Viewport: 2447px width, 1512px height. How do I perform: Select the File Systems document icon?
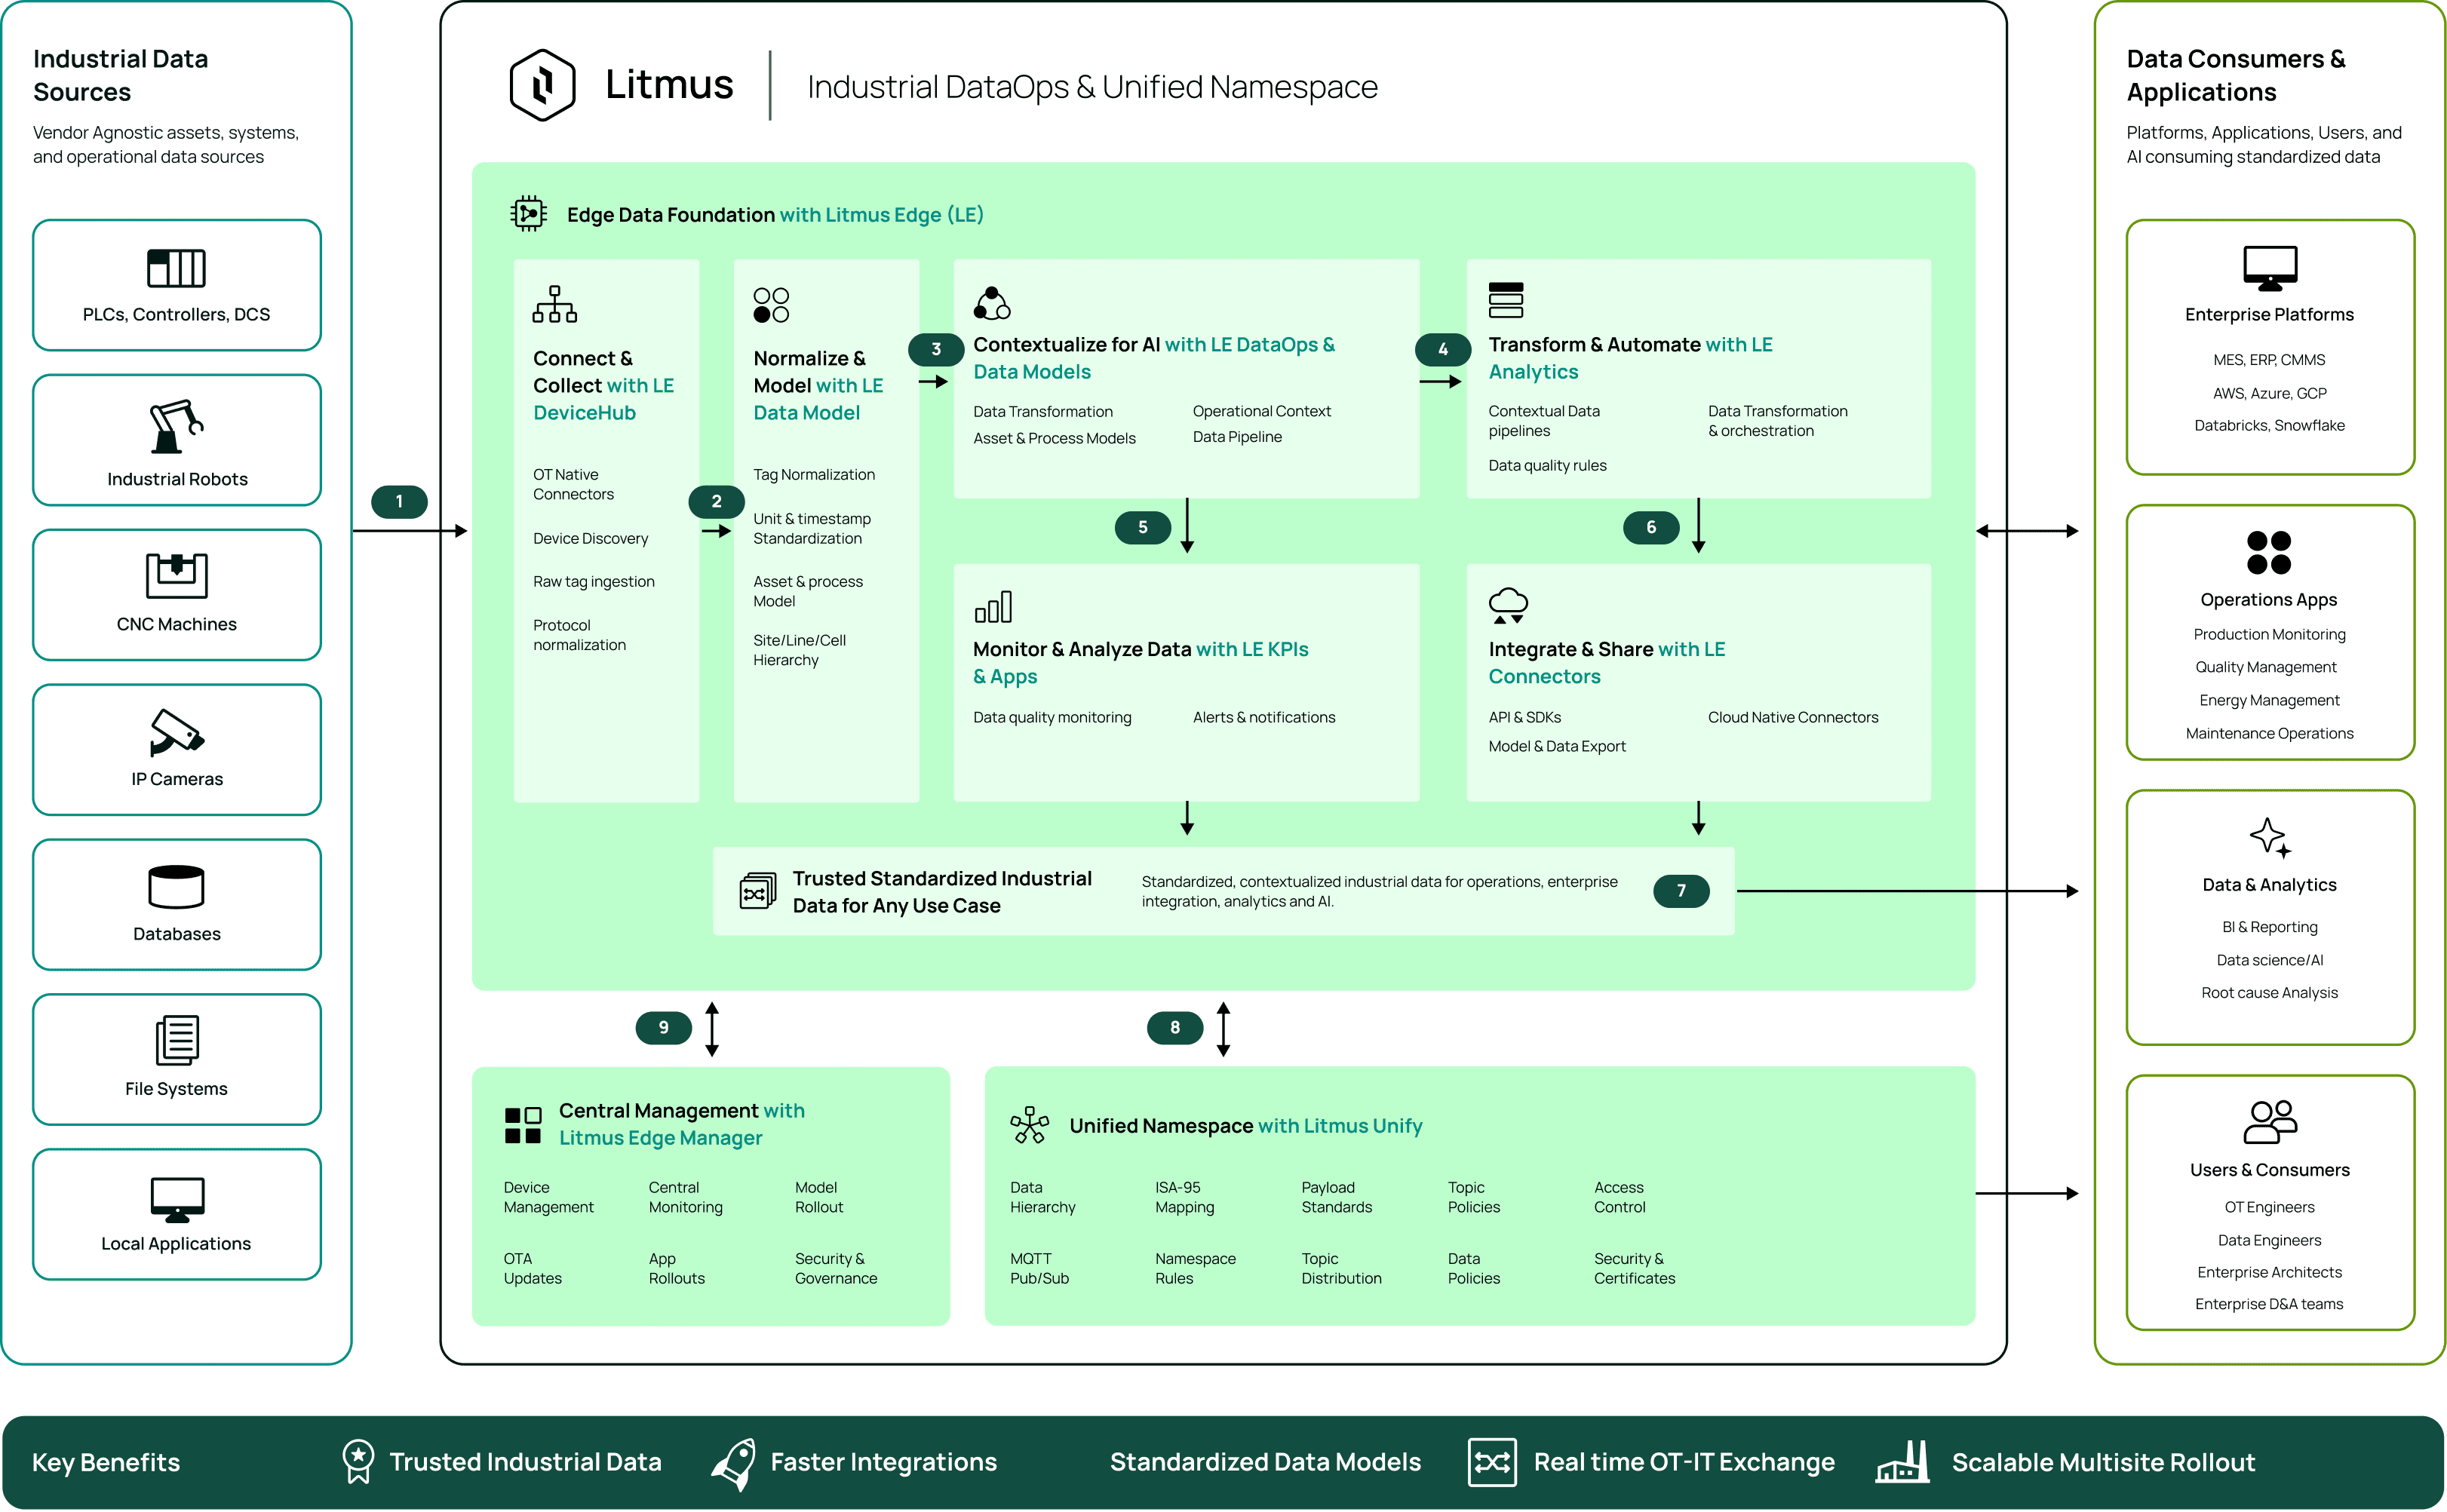tap(177, 1040)
